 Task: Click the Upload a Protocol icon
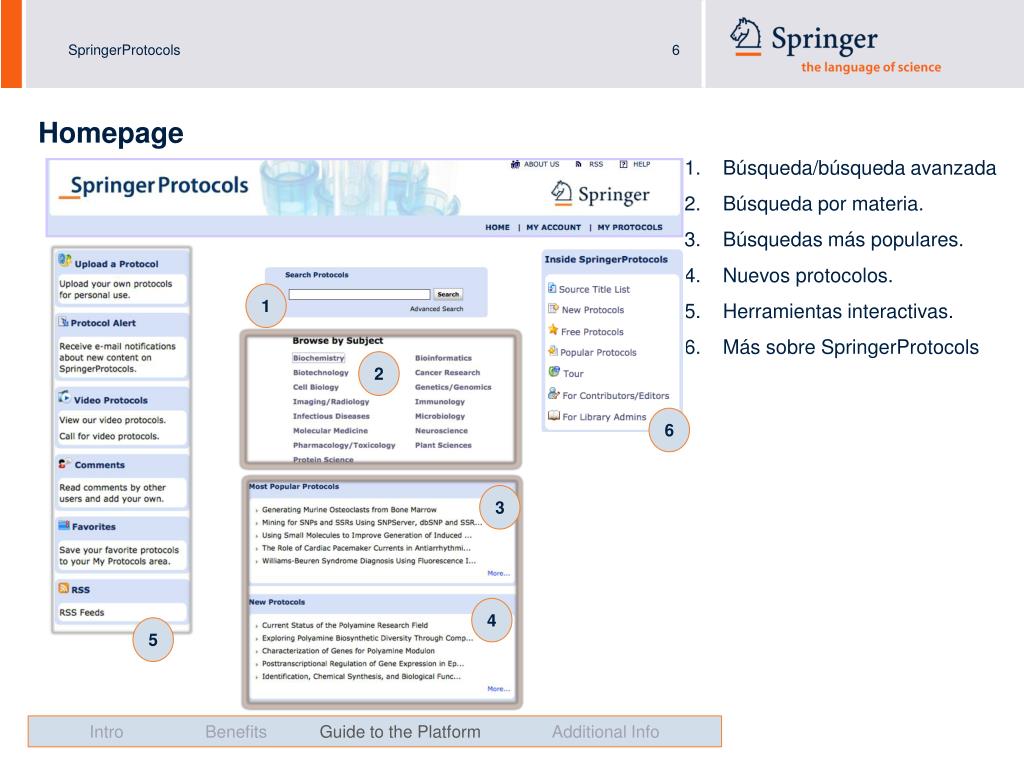tap(65, 261)
